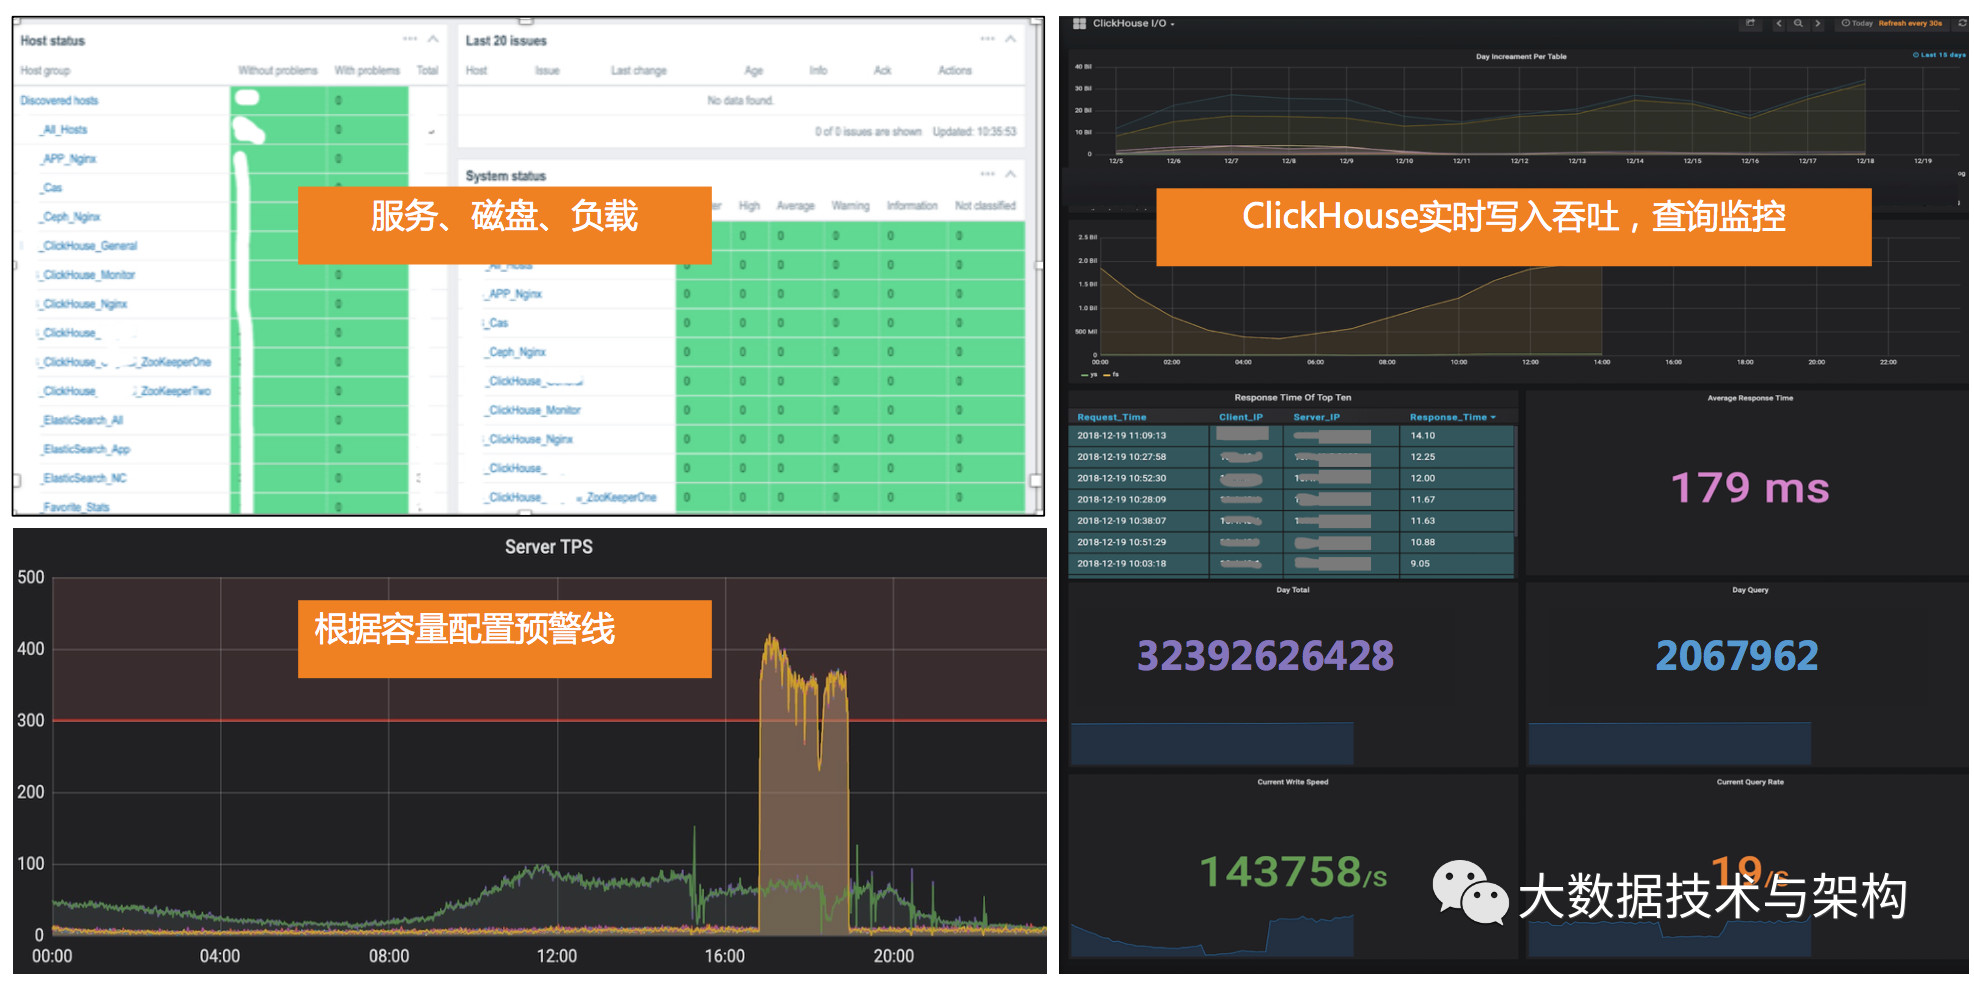Open ElasticSearch_All host group
1974x984 pixels.
[83, 420]
